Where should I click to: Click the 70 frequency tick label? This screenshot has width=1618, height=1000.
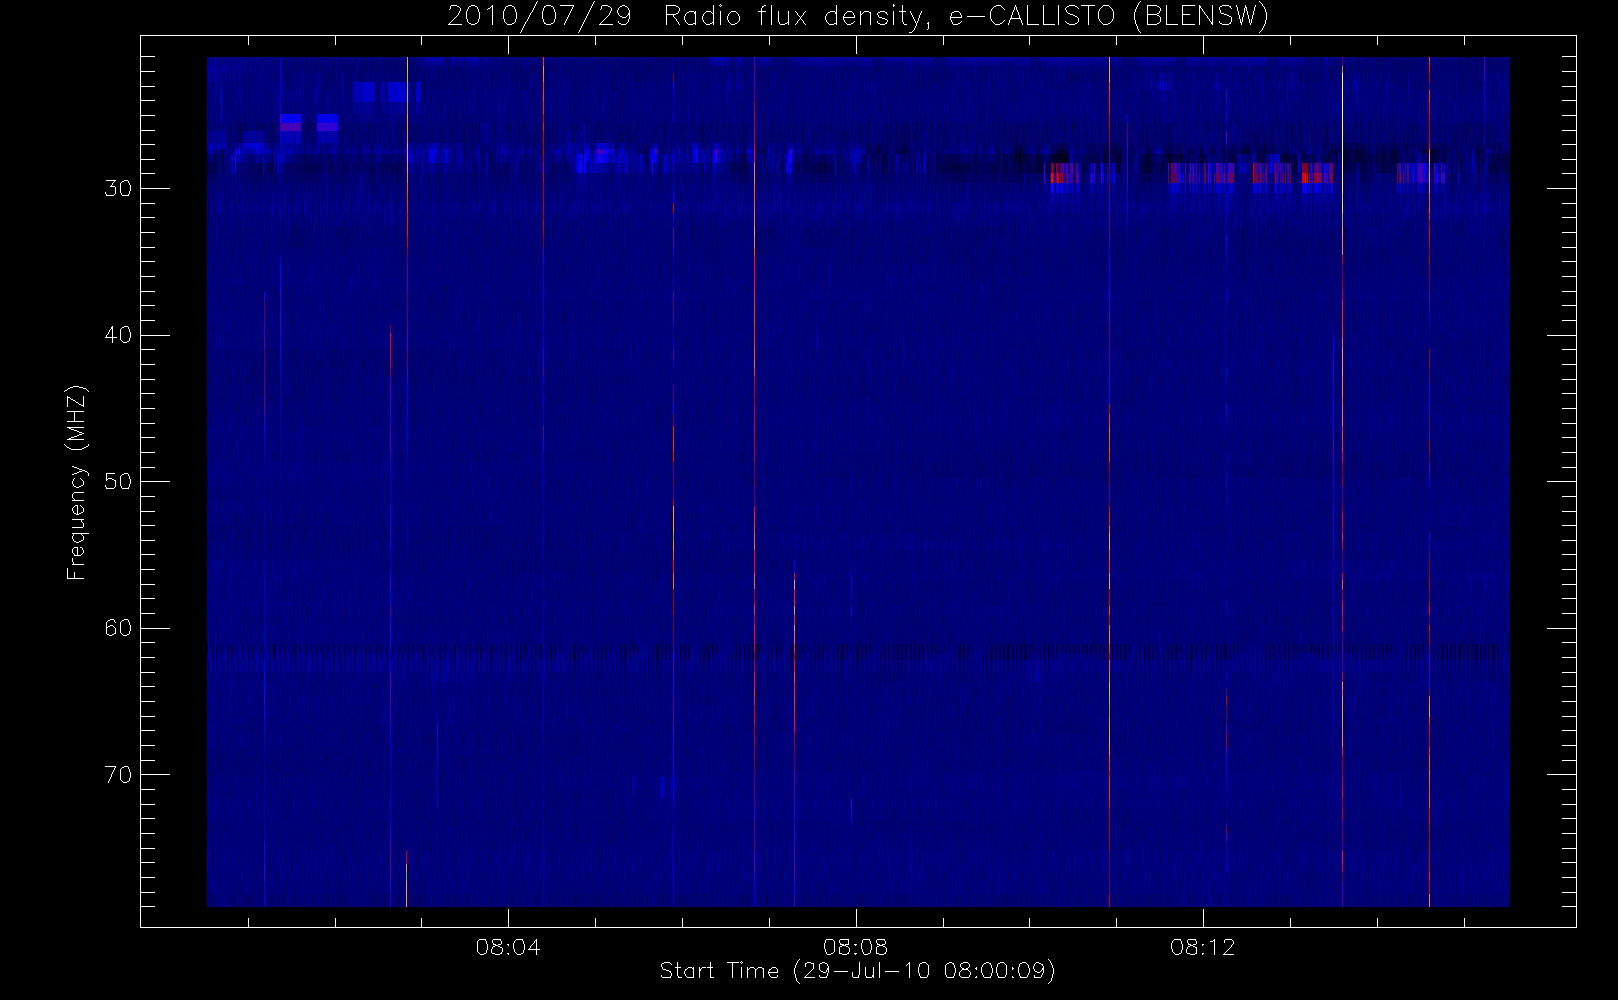coord(117,774)
